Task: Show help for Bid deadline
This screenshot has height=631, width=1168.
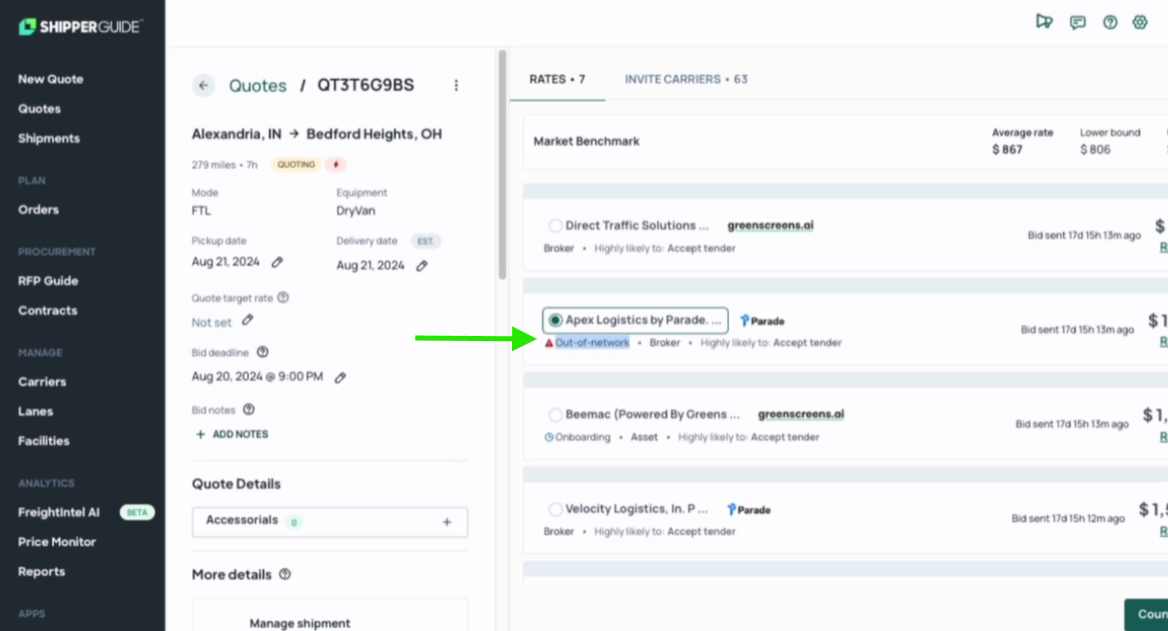Action: [262, 352]
